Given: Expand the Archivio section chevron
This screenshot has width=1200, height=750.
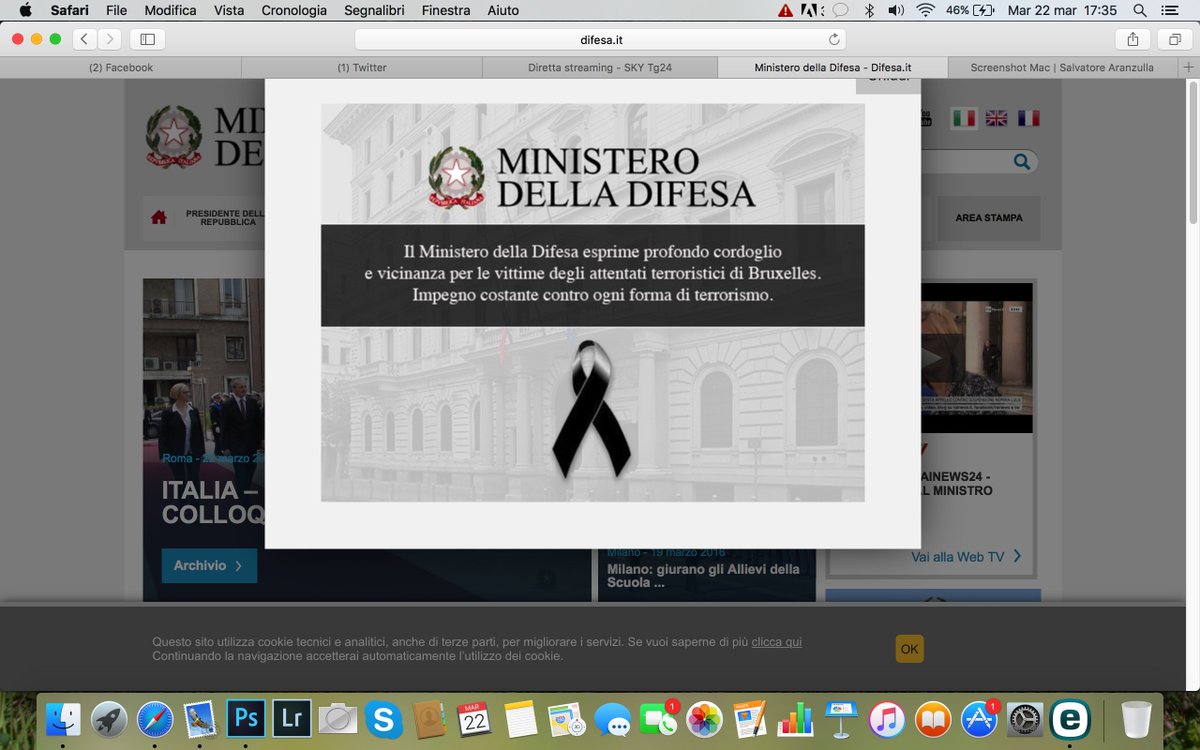Looking at the screenshot, I should [x=239, y=565].
